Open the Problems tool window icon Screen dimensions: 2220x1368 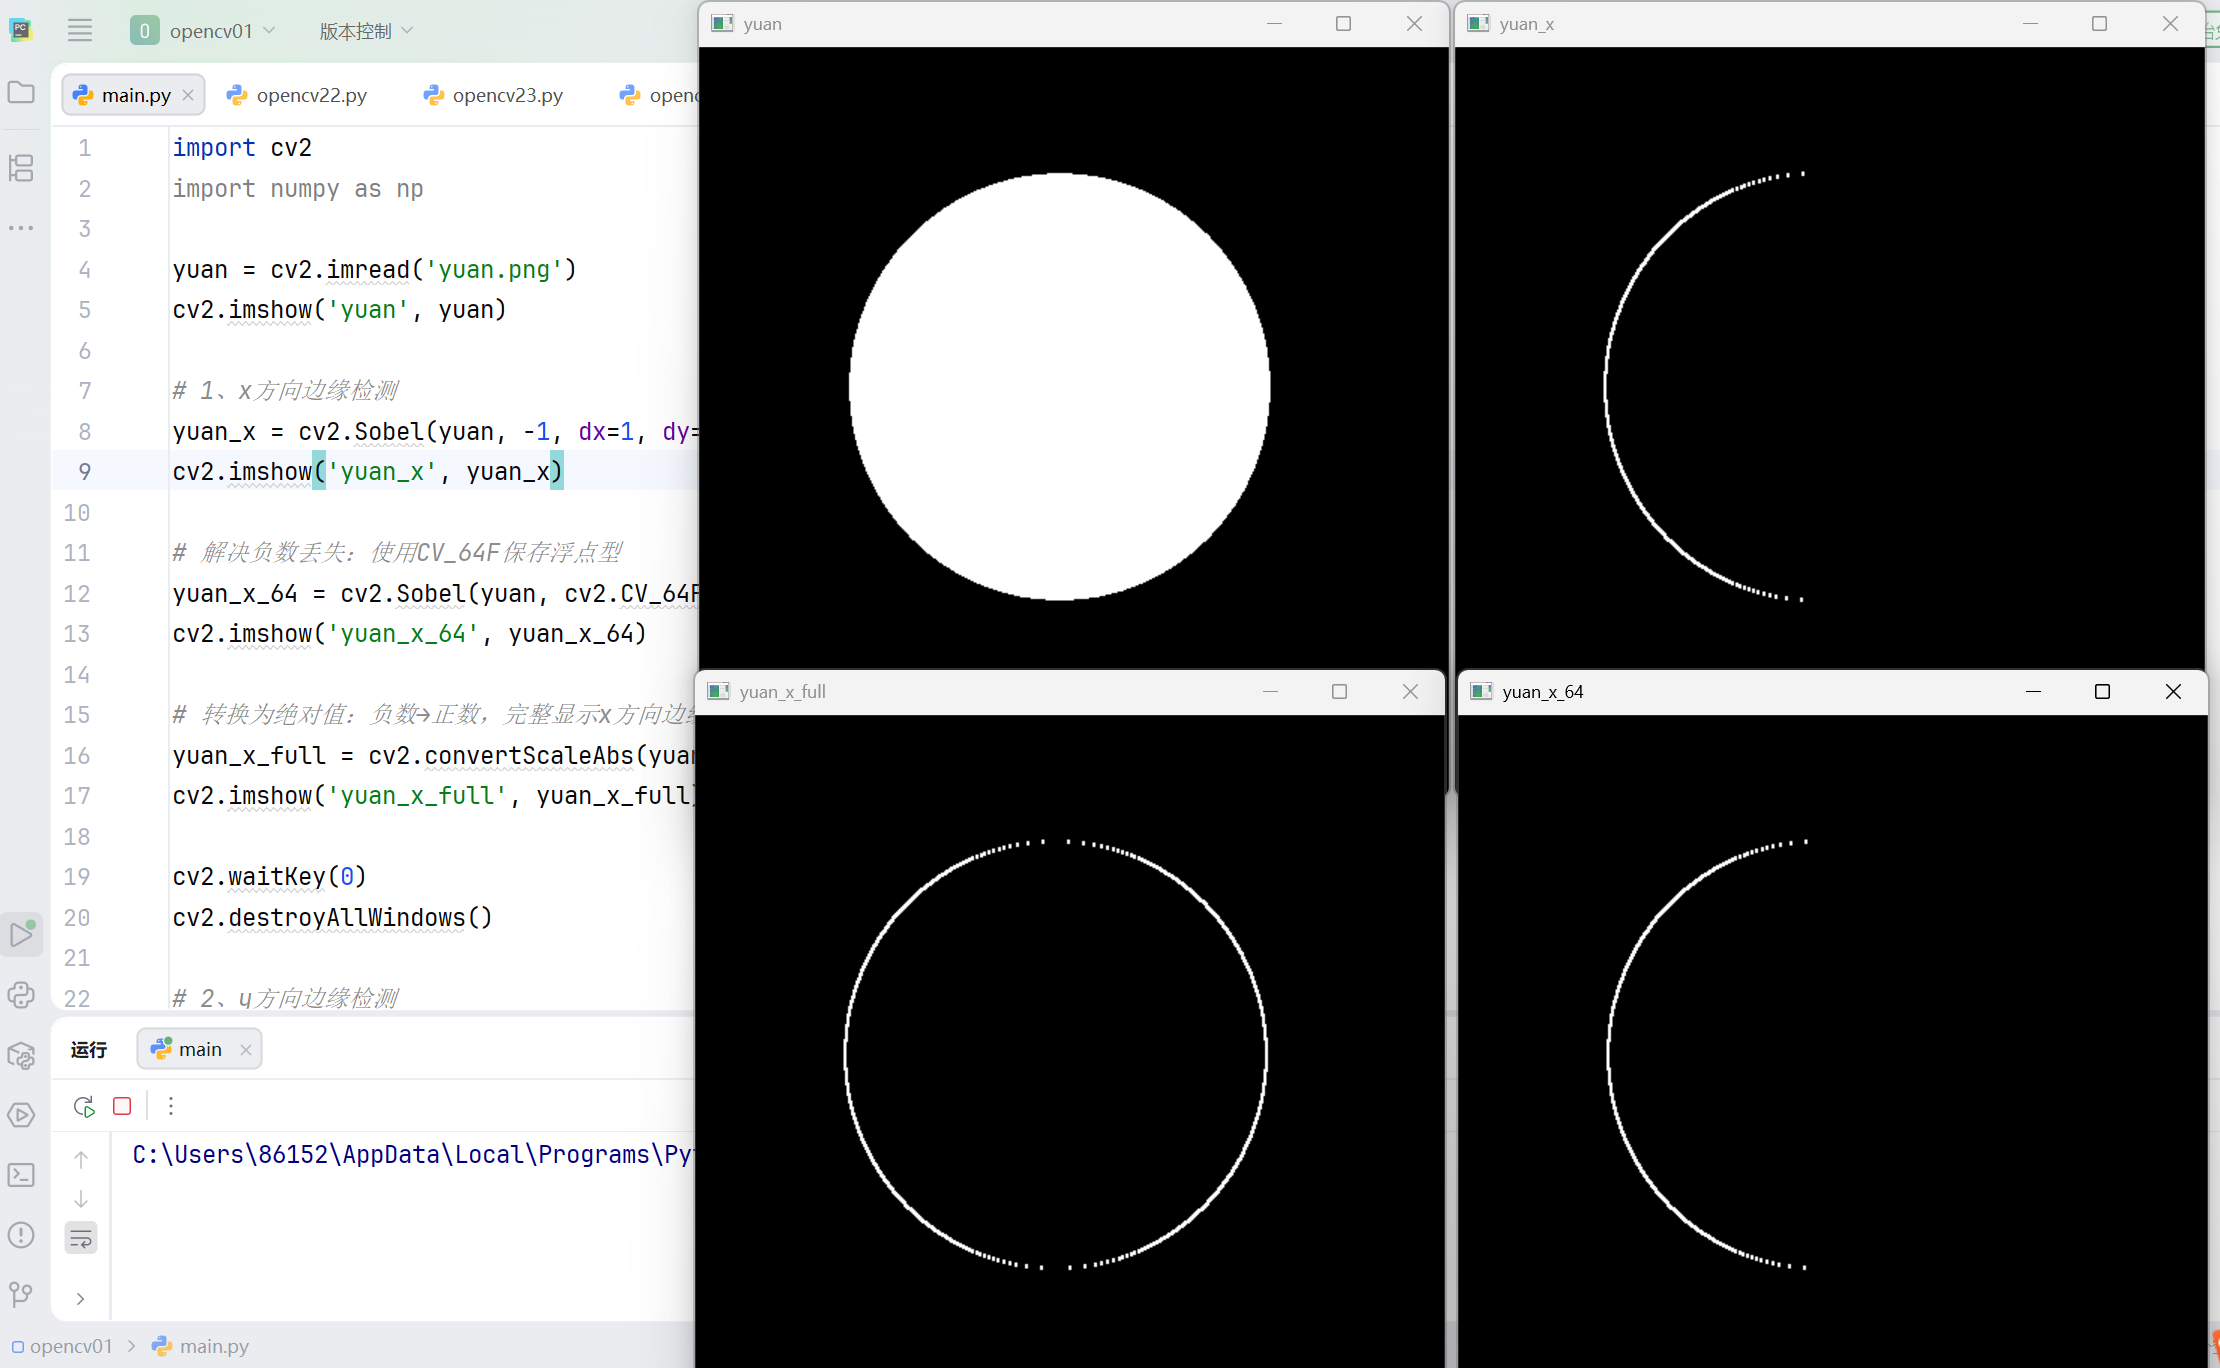click(21, 1235)
